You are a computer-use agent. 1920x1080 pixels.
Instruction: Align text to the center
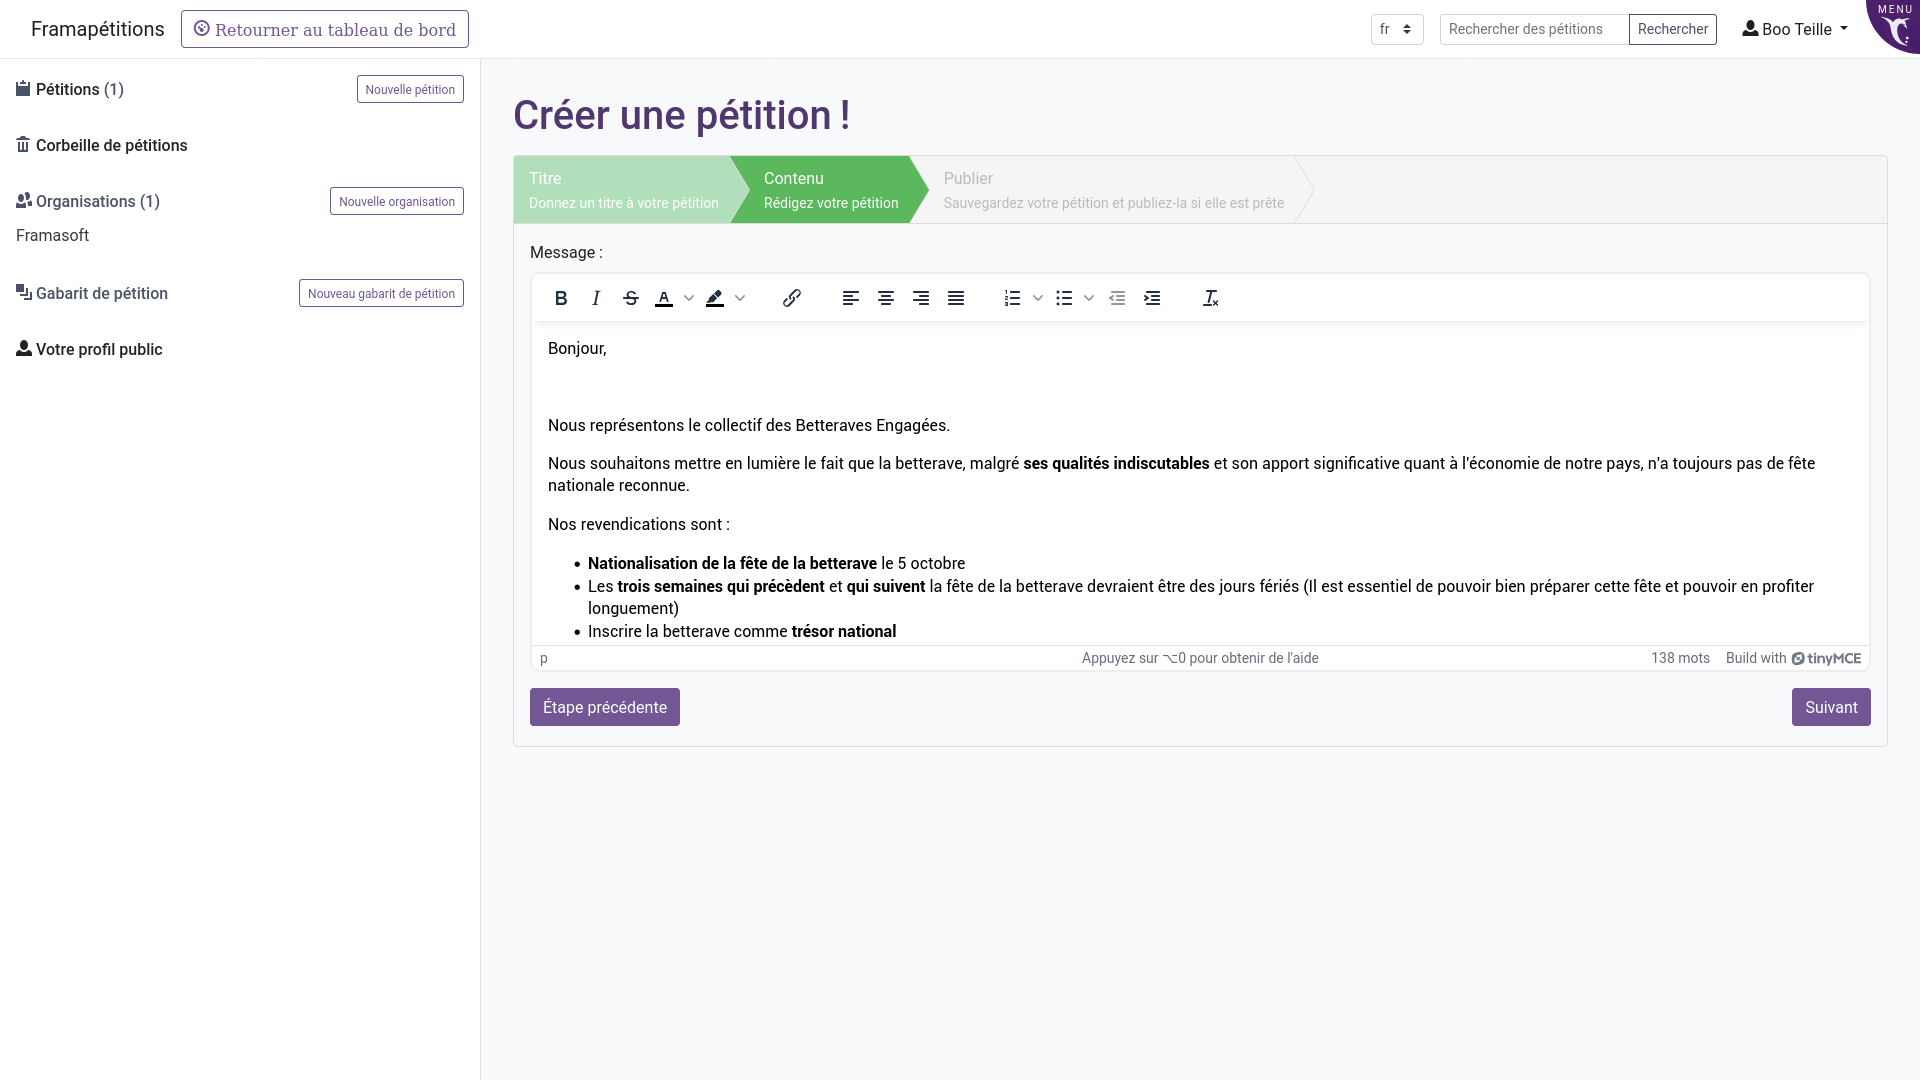(x=886, y=298)
